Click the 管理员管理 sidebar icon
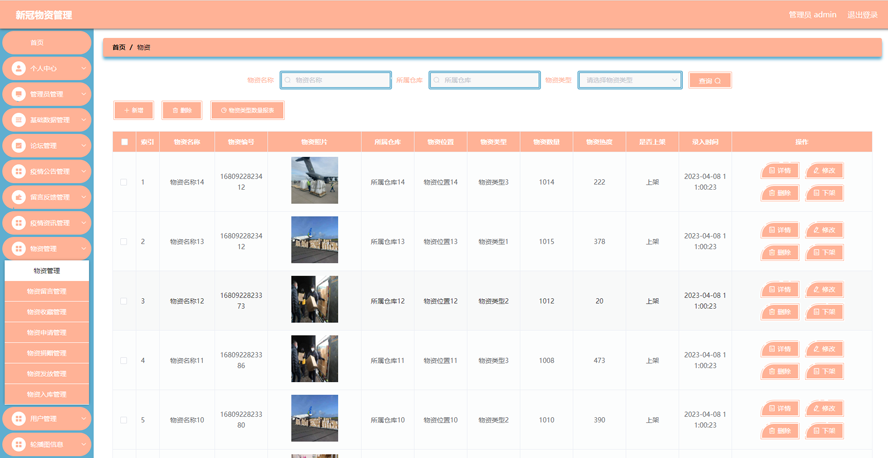 click(19, 94)
